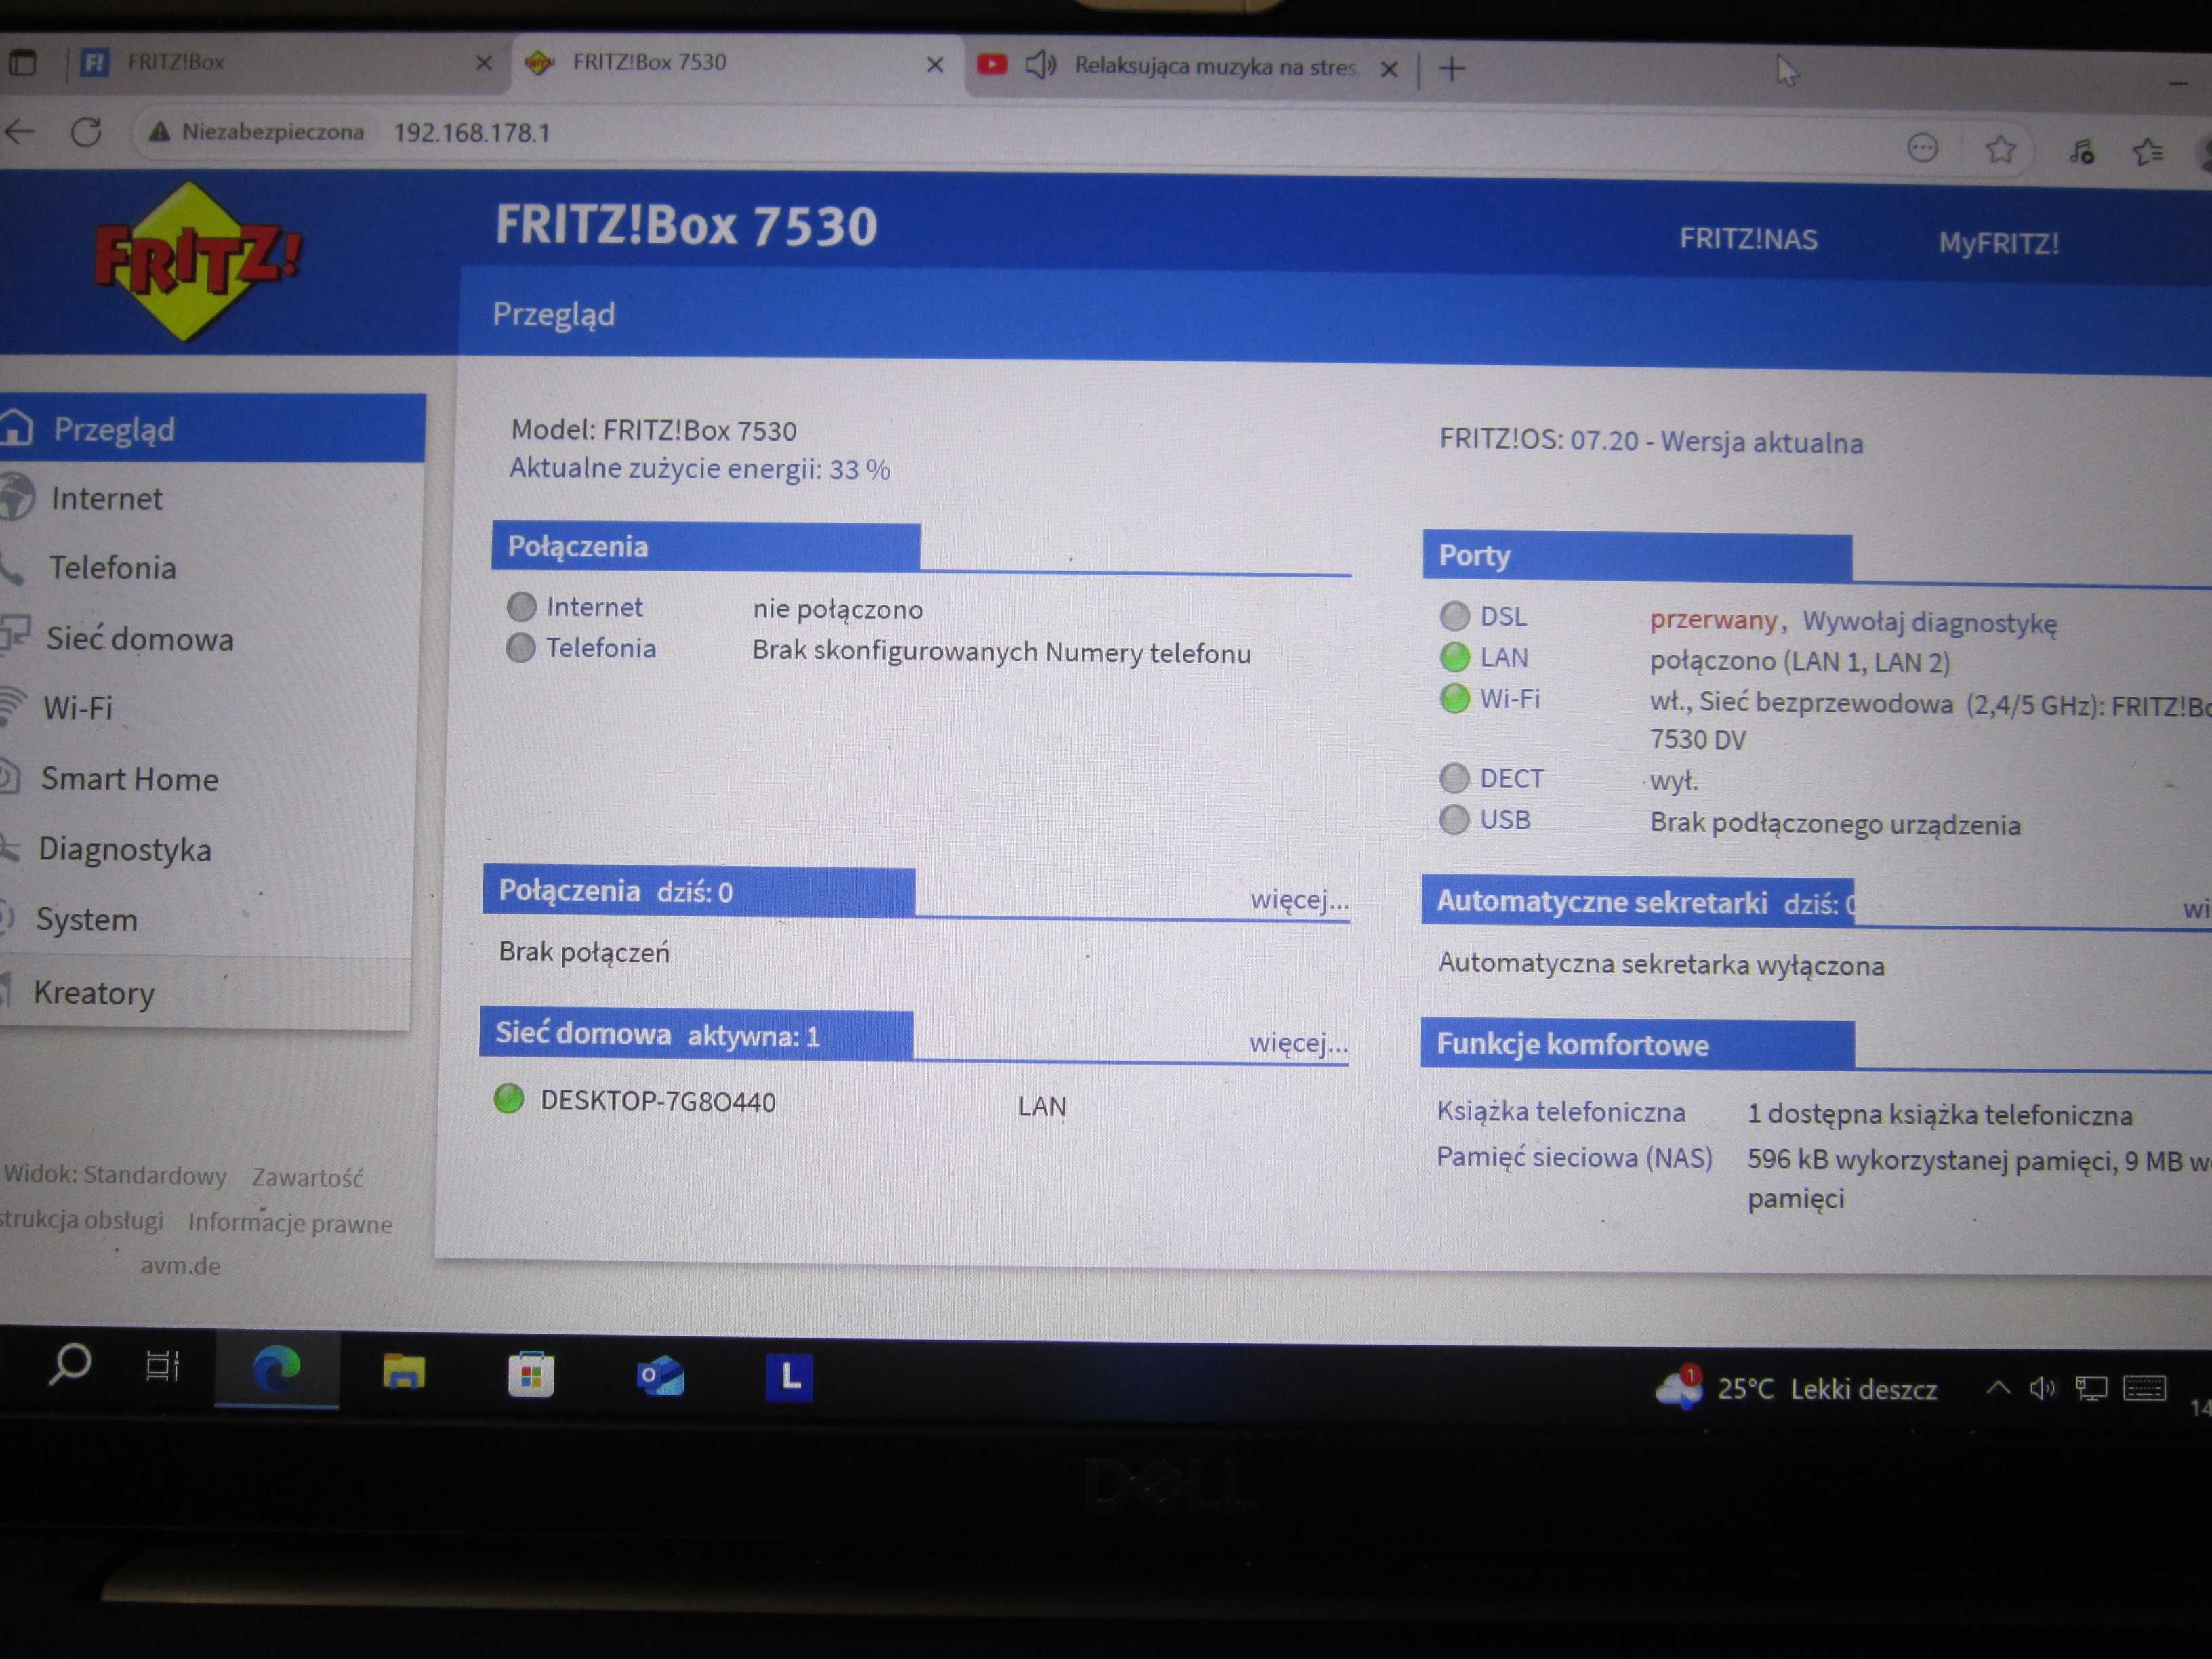The height and width of the screenshot is (1659, 2212).
Task: Add page to favorites with star icon
Action: click(2001, 149)
